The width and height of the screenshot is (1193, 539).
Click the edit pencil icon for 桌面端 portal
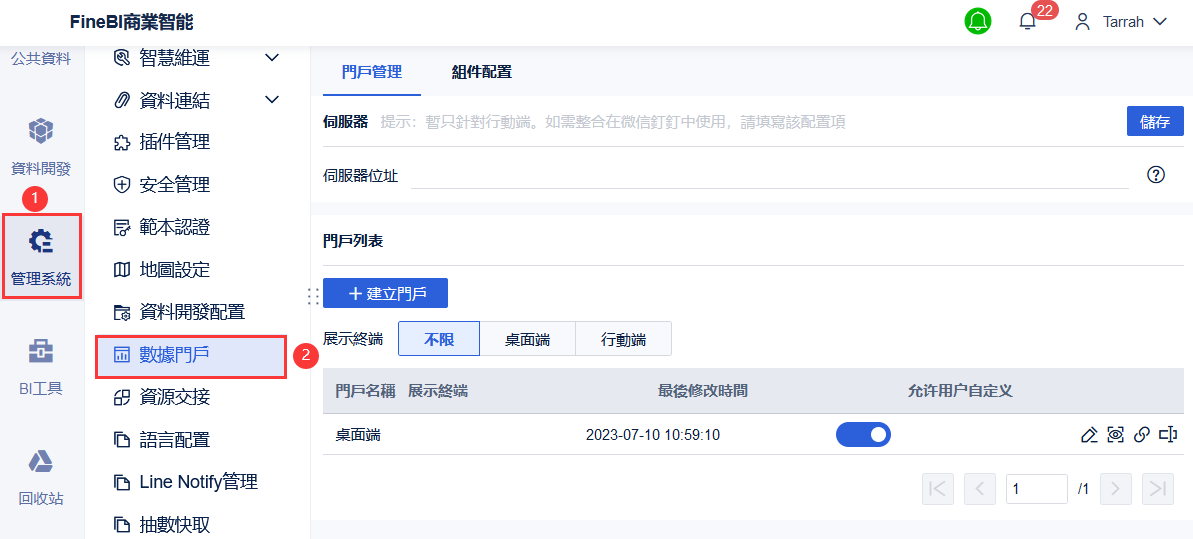[1090, 435]
